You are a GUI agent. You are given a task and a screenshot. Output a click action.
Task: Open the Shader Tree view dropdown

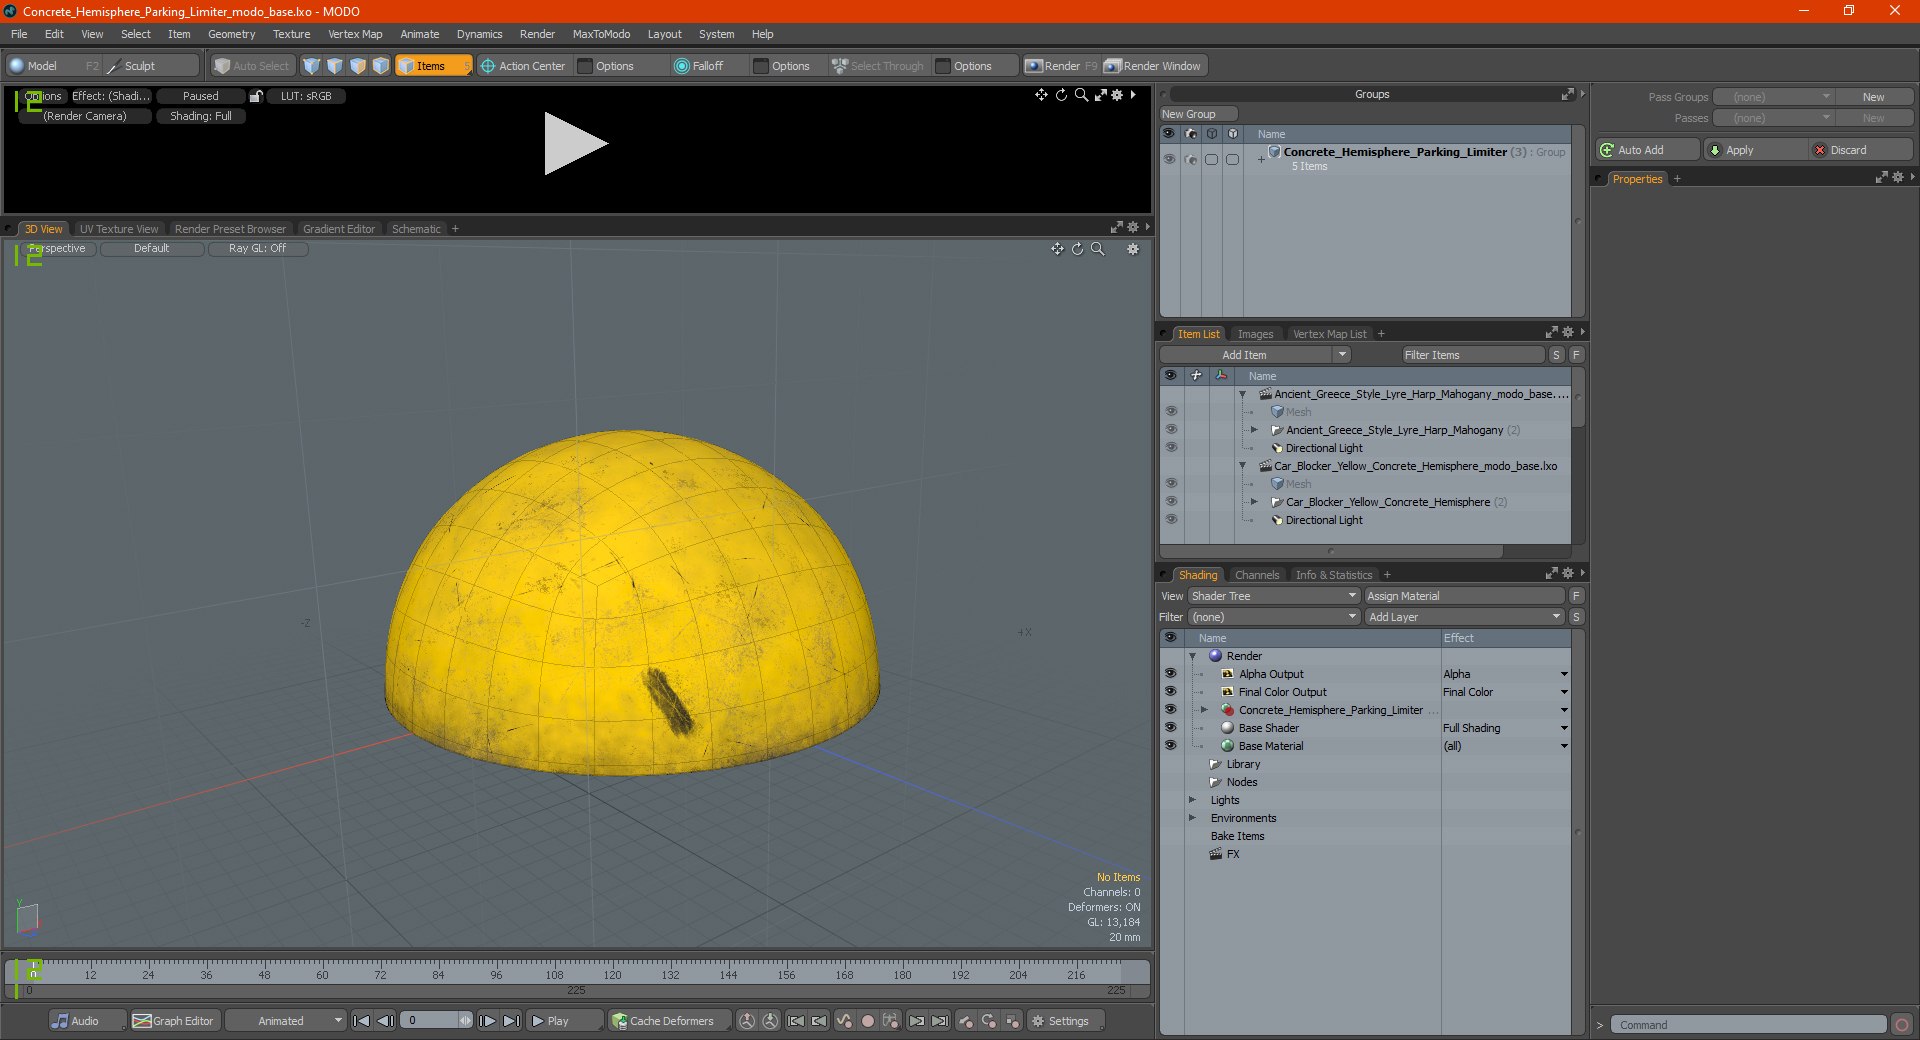pyautogui.click(x=1274, y=596)
